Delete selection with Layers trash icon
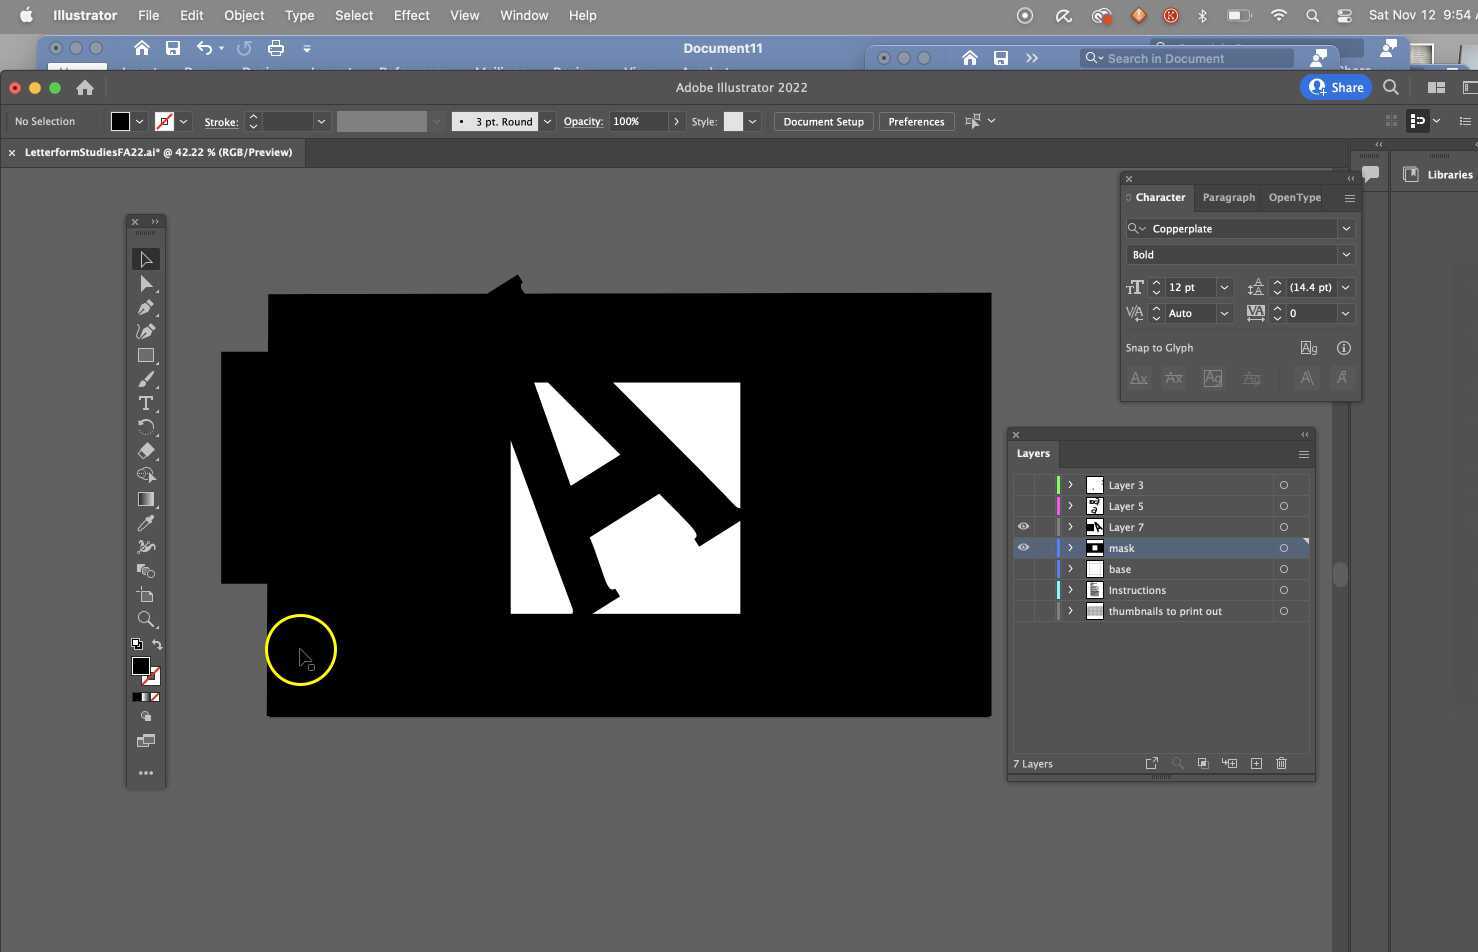Image resolution: width=1478 pixels, height=952 pixels. [x=1281, y=764]
